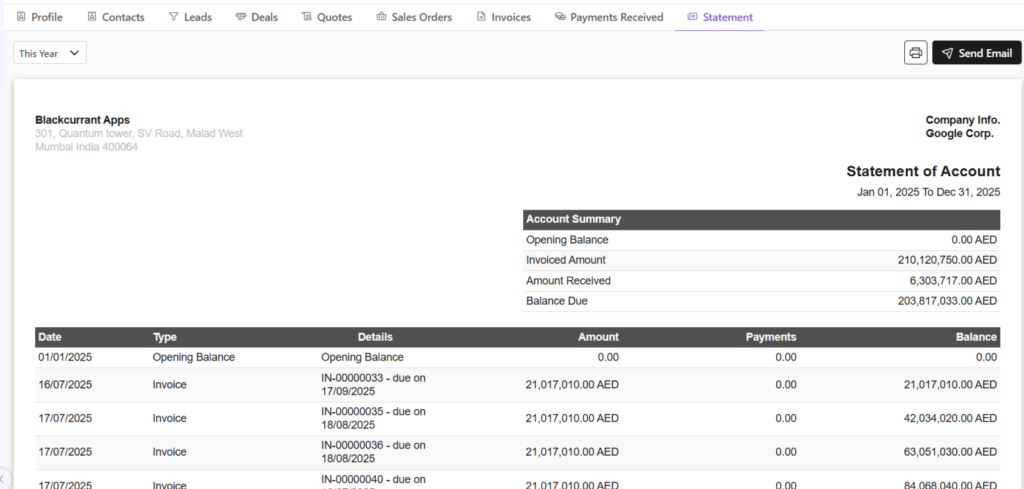Viewport: 1024px width, 489px height.
Task: Click the Leads funnel icon
Action: point(173,17)
